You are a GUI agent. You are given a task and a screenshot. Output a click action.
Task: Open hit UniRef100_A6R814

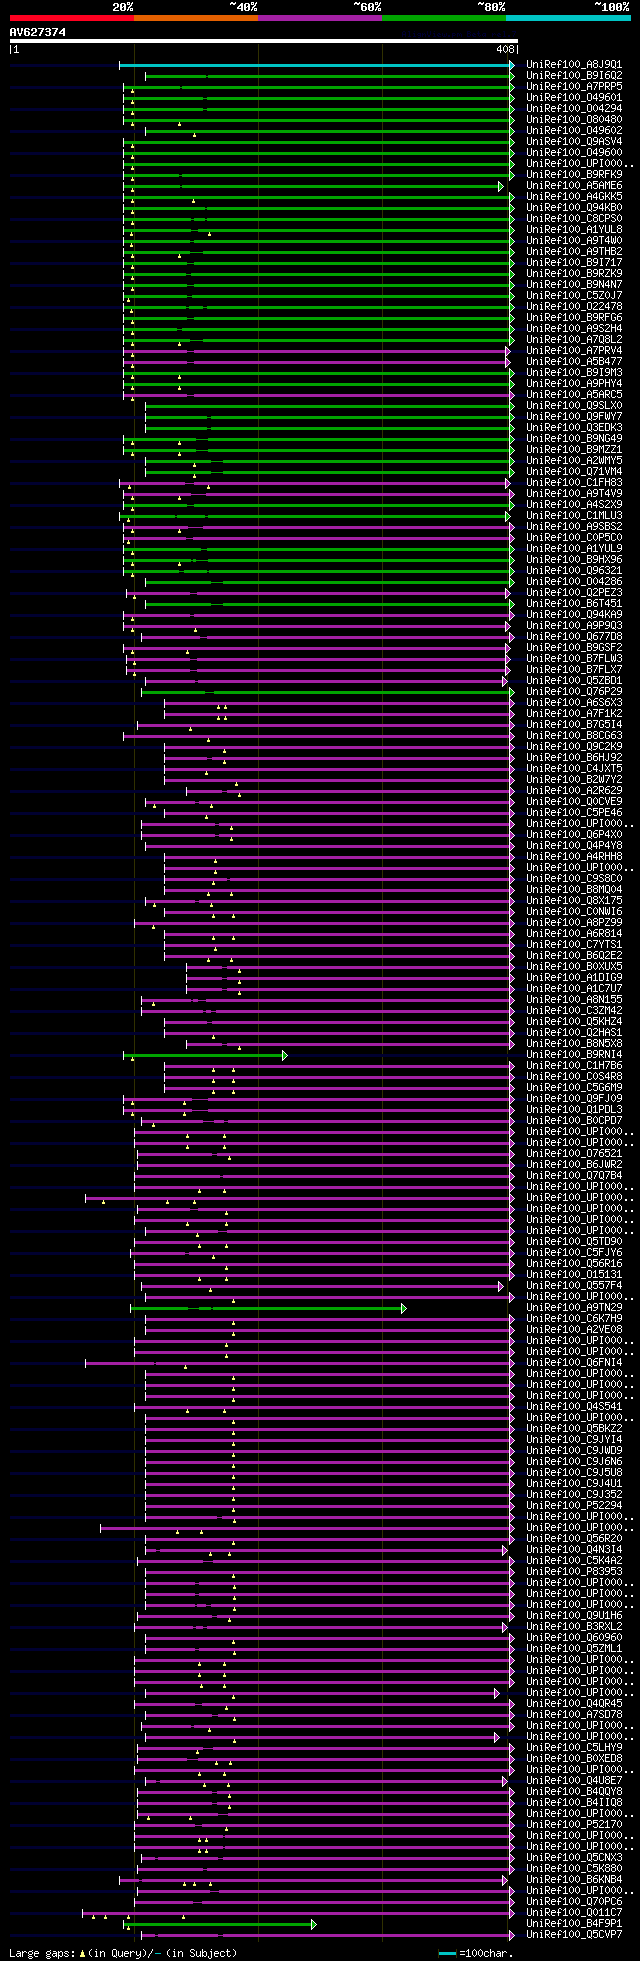(574, 934)
